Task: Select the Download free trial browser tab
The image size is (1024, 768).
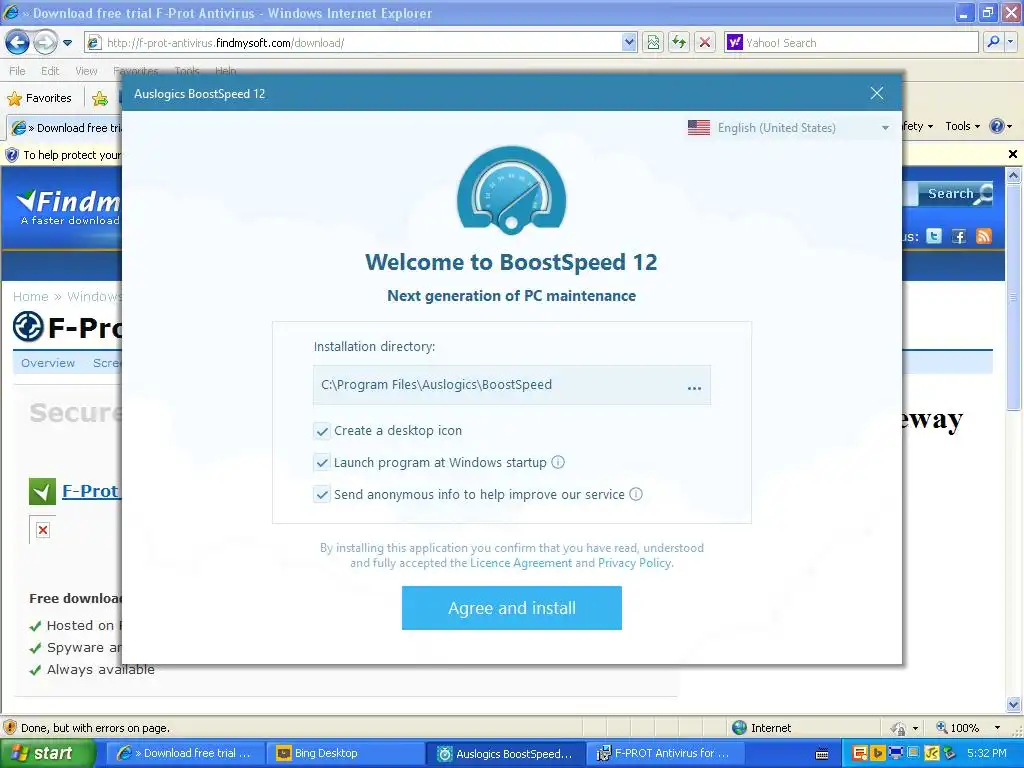Action: click(65, 128)
